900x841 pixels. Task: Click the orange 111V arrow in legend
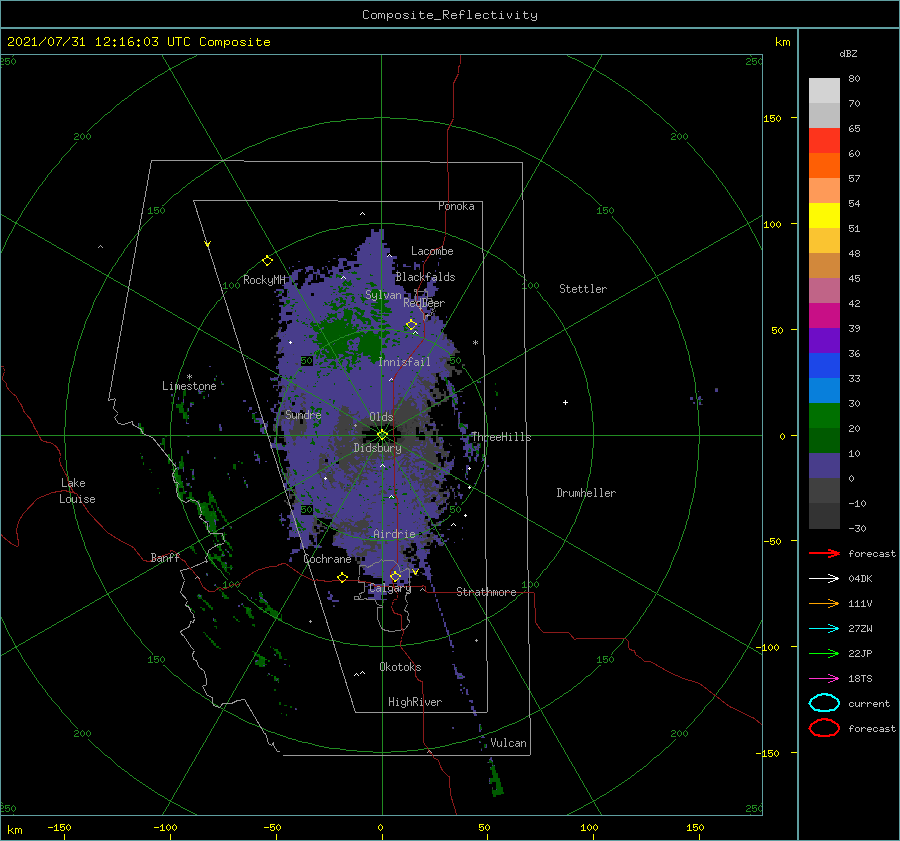[x=824, y=603]
